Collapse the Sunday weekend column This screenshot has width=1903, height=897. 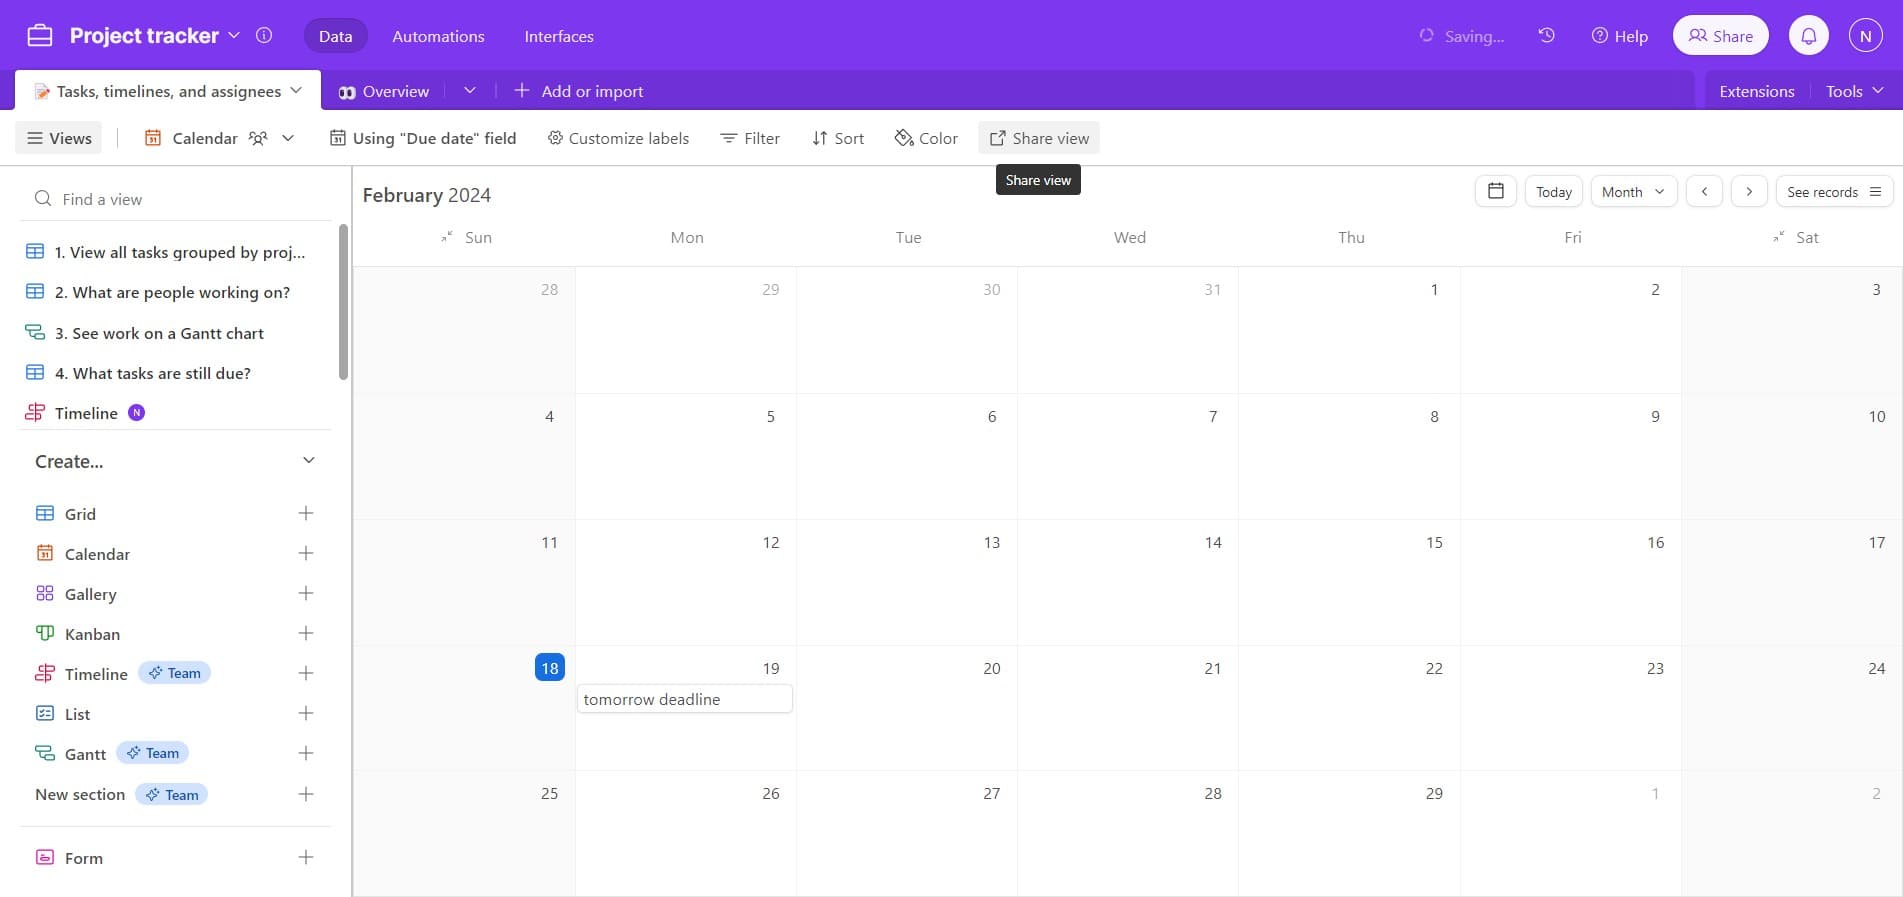(446, 237)
